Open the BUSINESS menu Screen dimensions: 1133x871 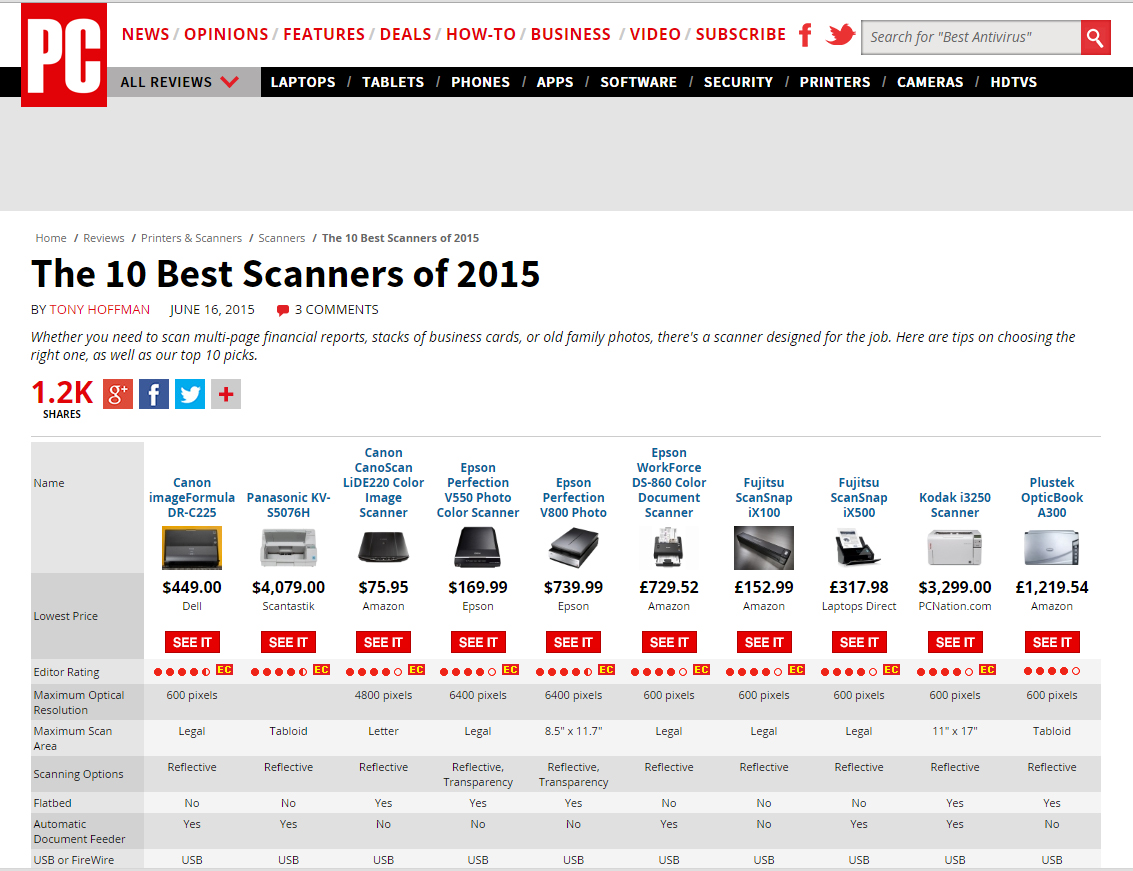571,34
